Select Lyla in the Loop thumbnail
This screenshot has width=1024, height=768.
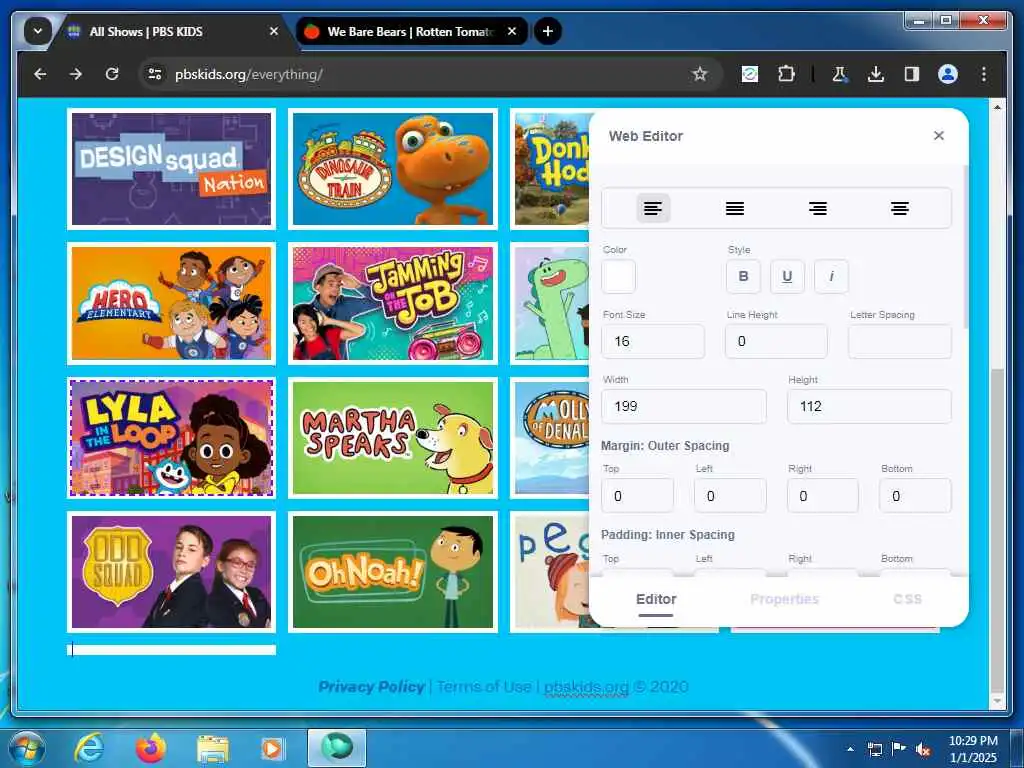[171, 438]
